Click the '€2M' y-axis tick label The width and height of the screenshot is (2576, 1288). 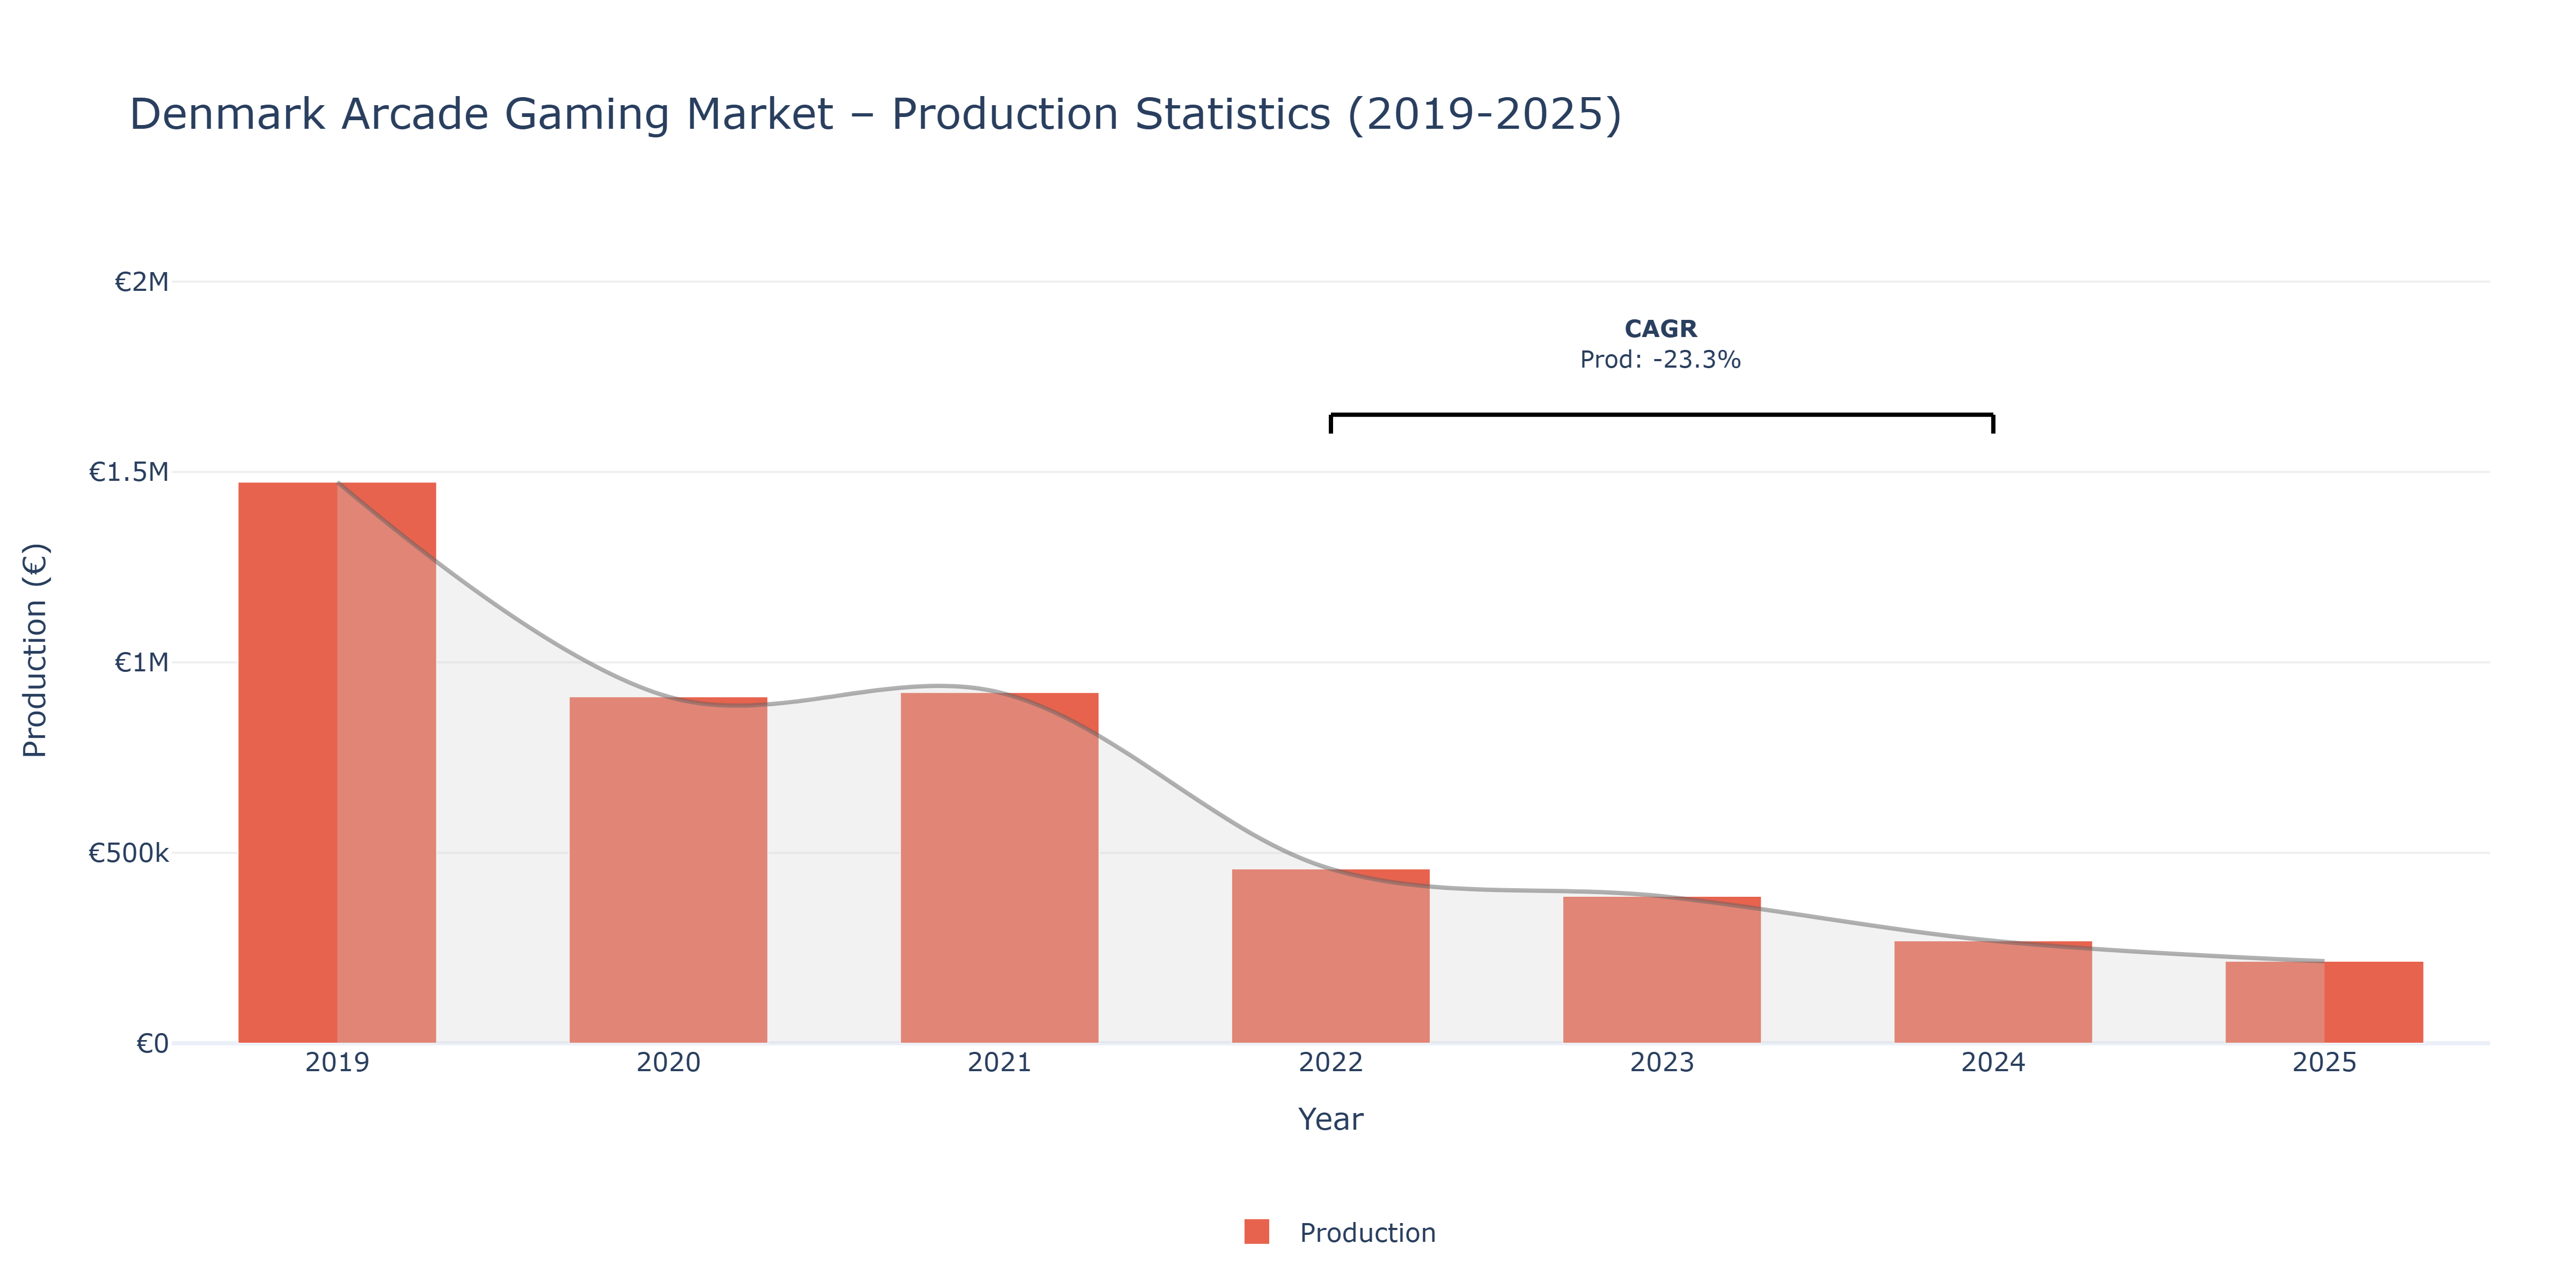(x=141, y=282)
